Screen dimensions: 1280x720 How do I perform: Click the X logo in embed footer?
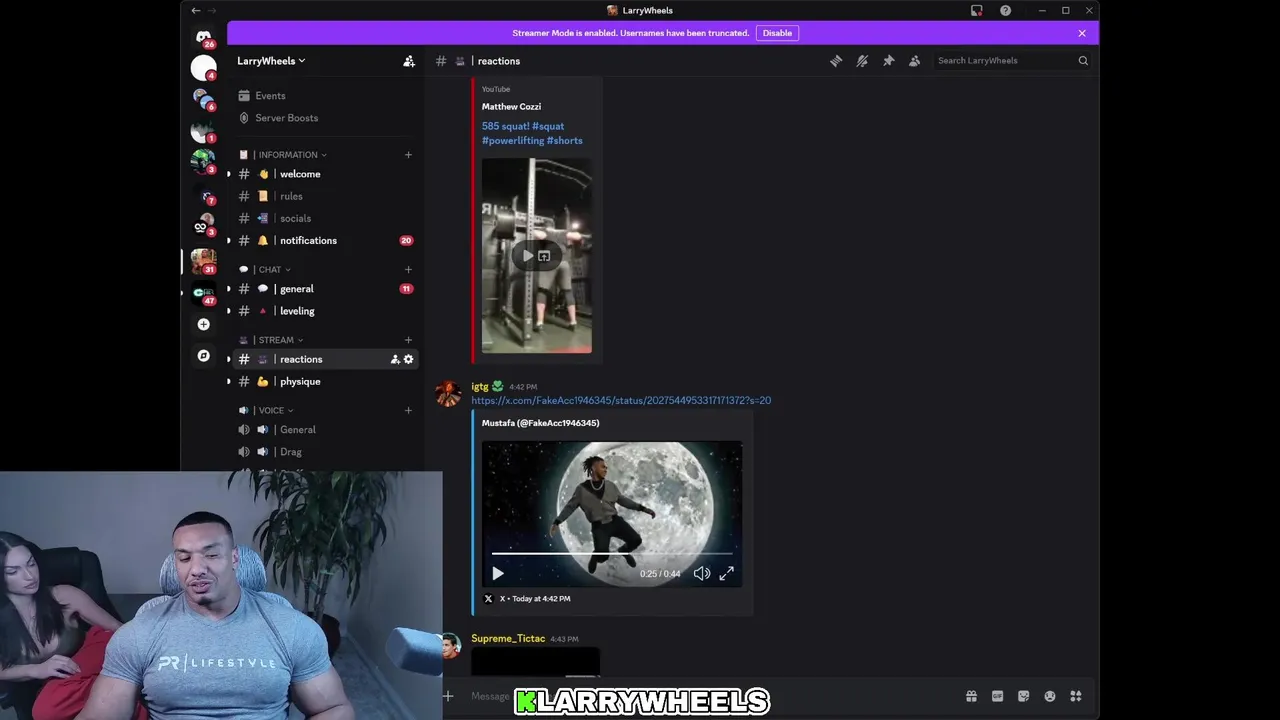click(488, 598)
